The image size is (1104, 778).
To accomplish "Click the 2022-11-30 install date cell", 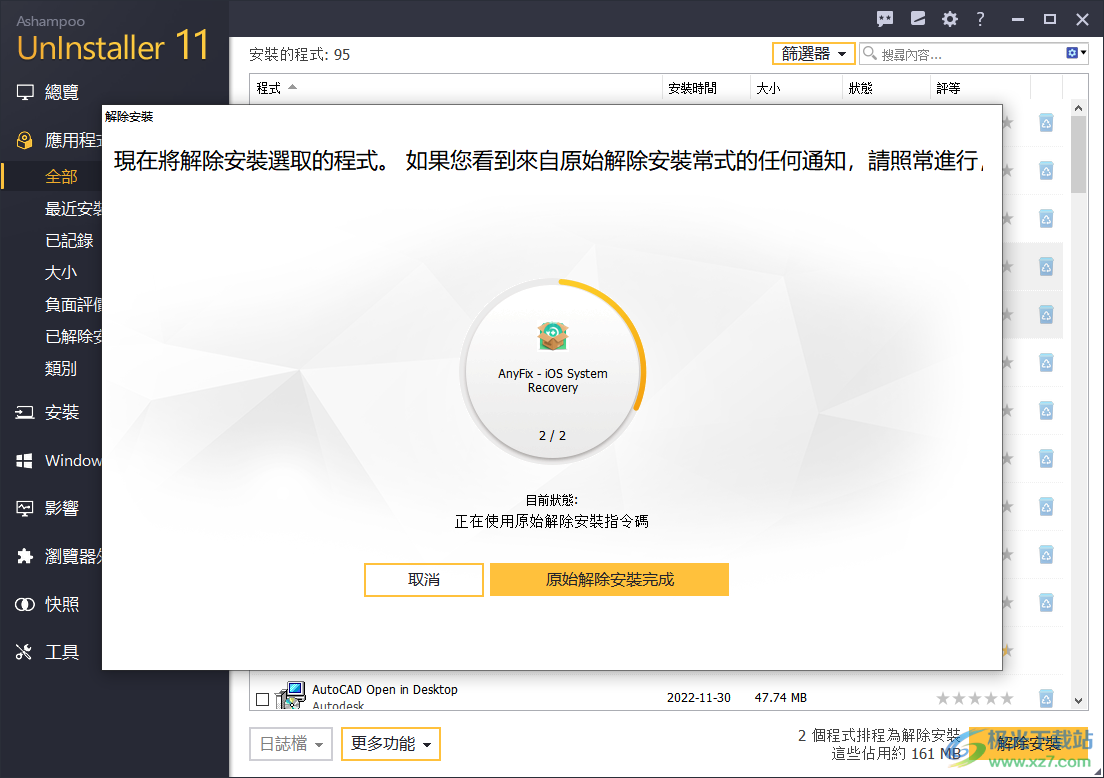I will tap(698, 698).
